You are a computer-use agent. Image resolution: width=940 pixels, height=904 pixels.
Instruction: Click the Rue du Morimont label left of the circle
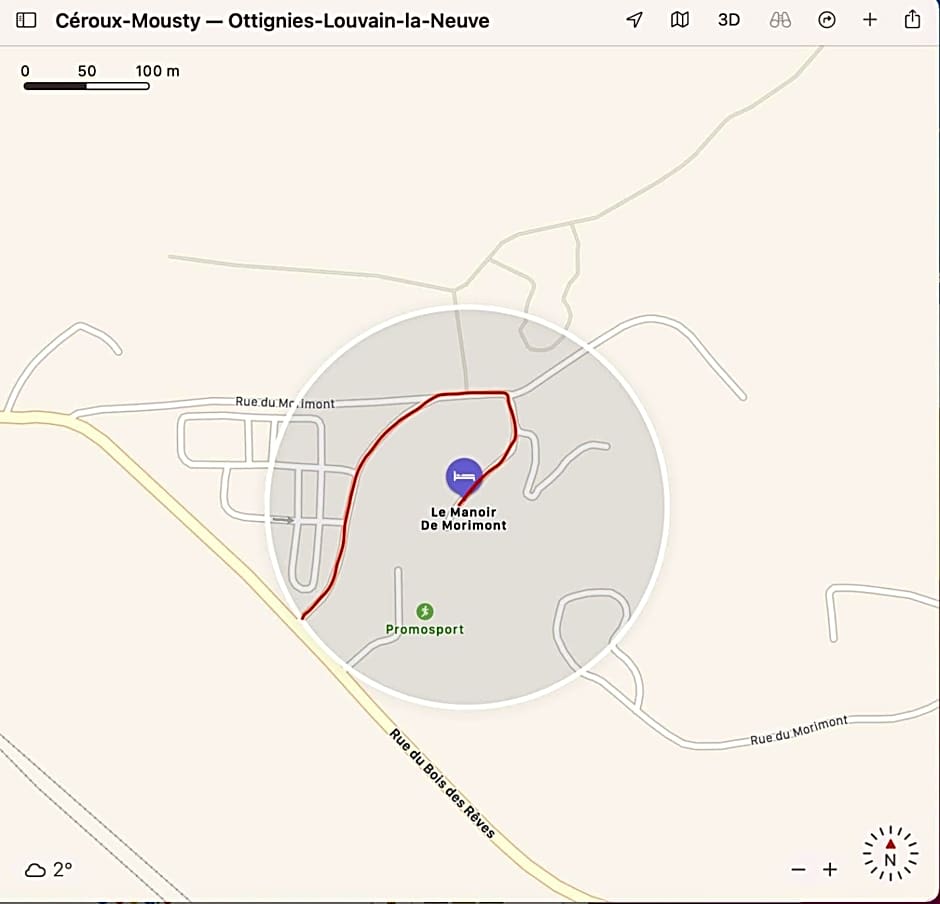[285, 402]
